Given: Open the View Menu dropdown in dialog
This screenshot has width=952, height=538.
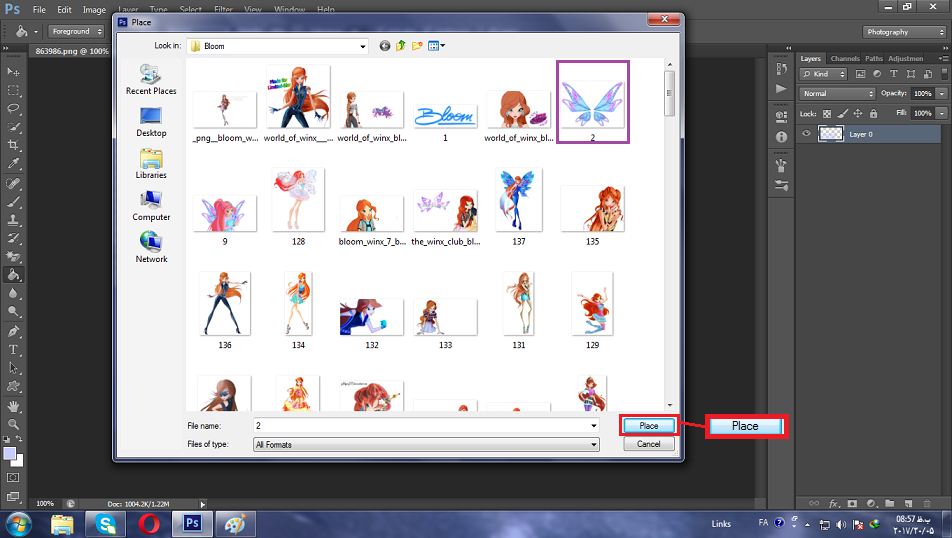Looking at the screenshot, I should (x=437, y=46).
